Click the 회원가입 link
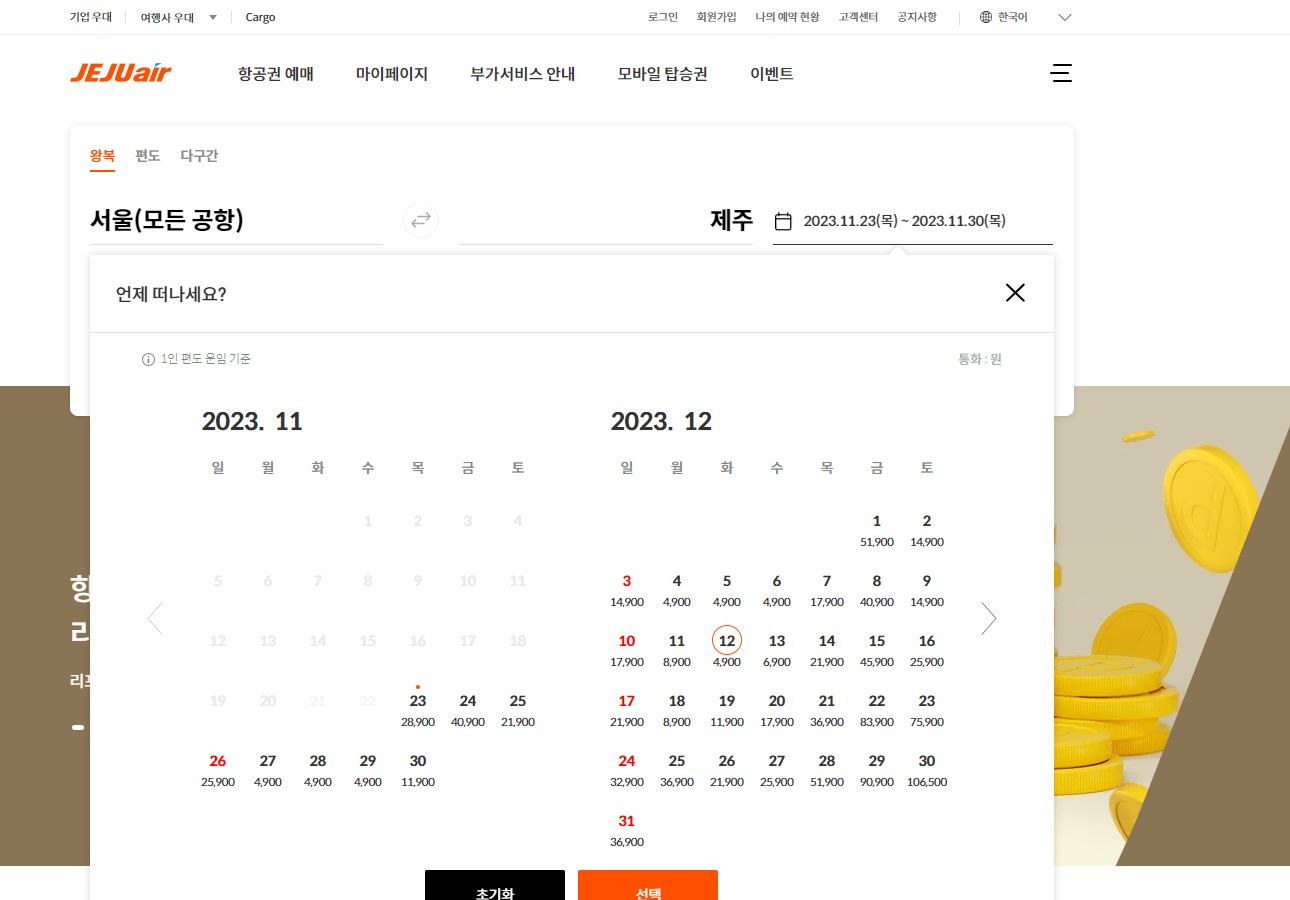Screen dimensions: 1290x900 click(x=717, y=17)
